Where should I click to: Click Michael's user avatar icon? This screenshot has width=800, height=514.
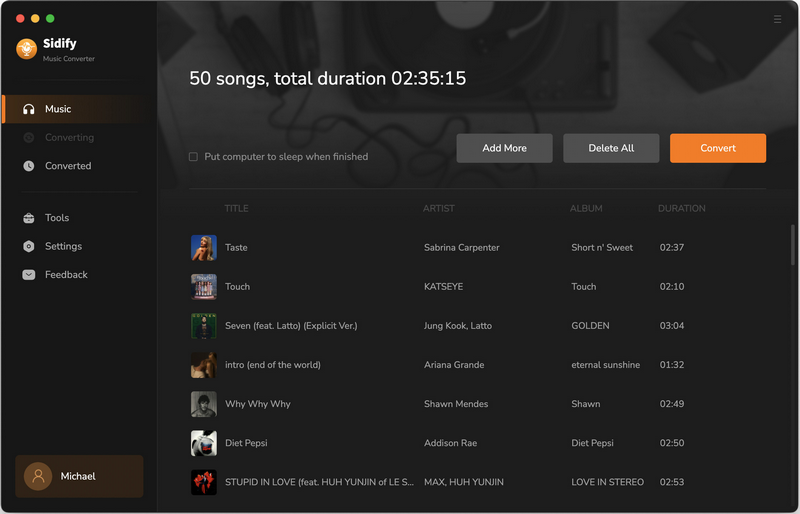[x=38, y=476]
